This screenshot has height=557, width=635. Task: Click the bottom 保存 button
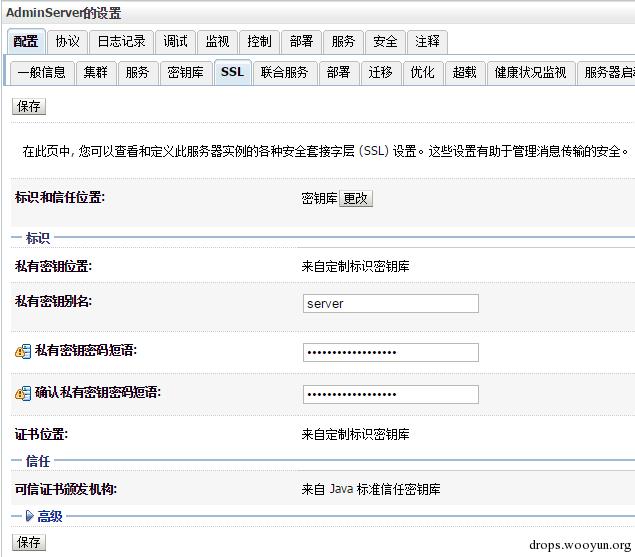click(x=29, y=542)
